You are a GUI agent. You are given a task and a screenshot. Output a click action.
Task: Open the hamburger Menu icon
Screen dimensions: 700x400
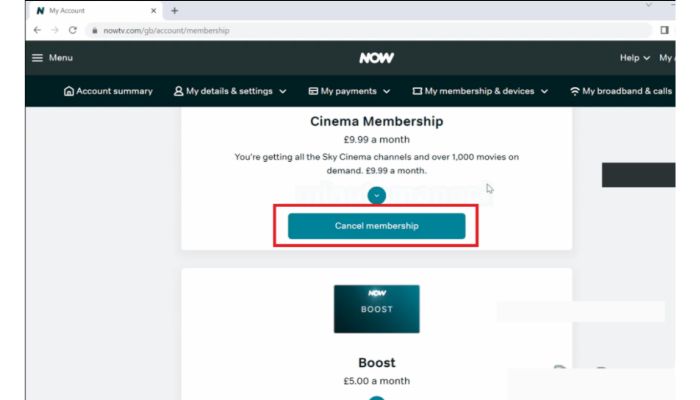(x=38, y=58)
